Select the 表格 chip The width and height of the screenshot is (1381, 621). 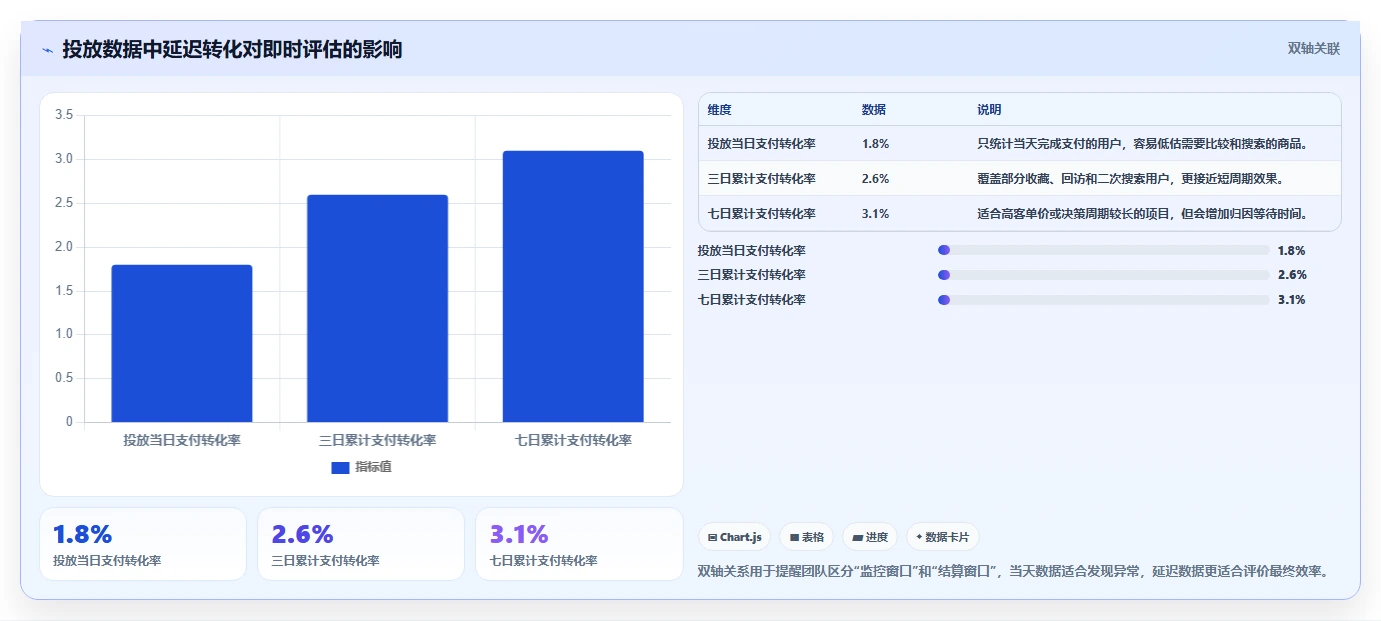(806, 537)
